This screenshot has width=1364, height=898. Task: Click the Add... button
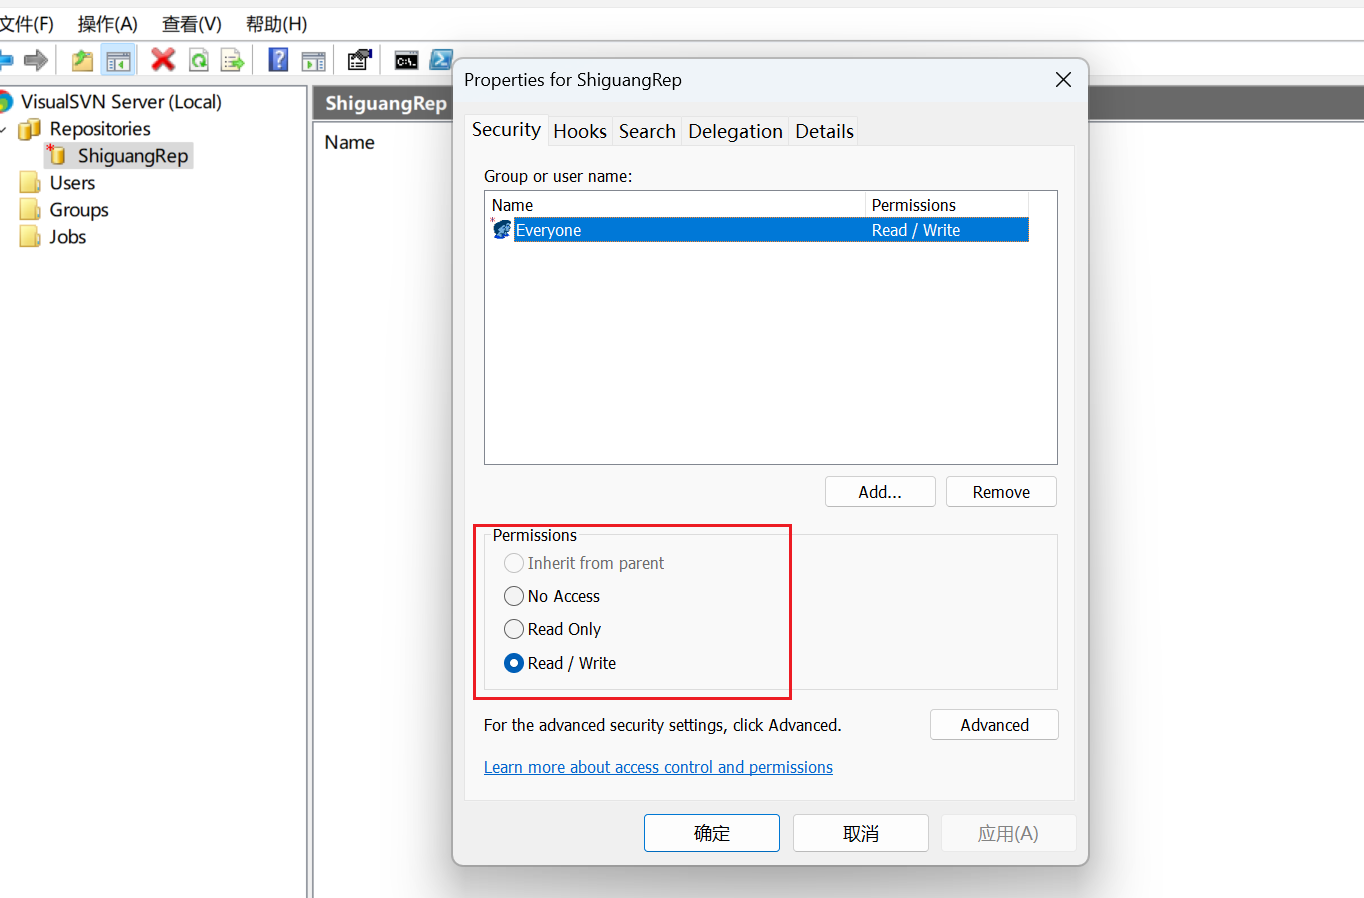pos(880,492)
